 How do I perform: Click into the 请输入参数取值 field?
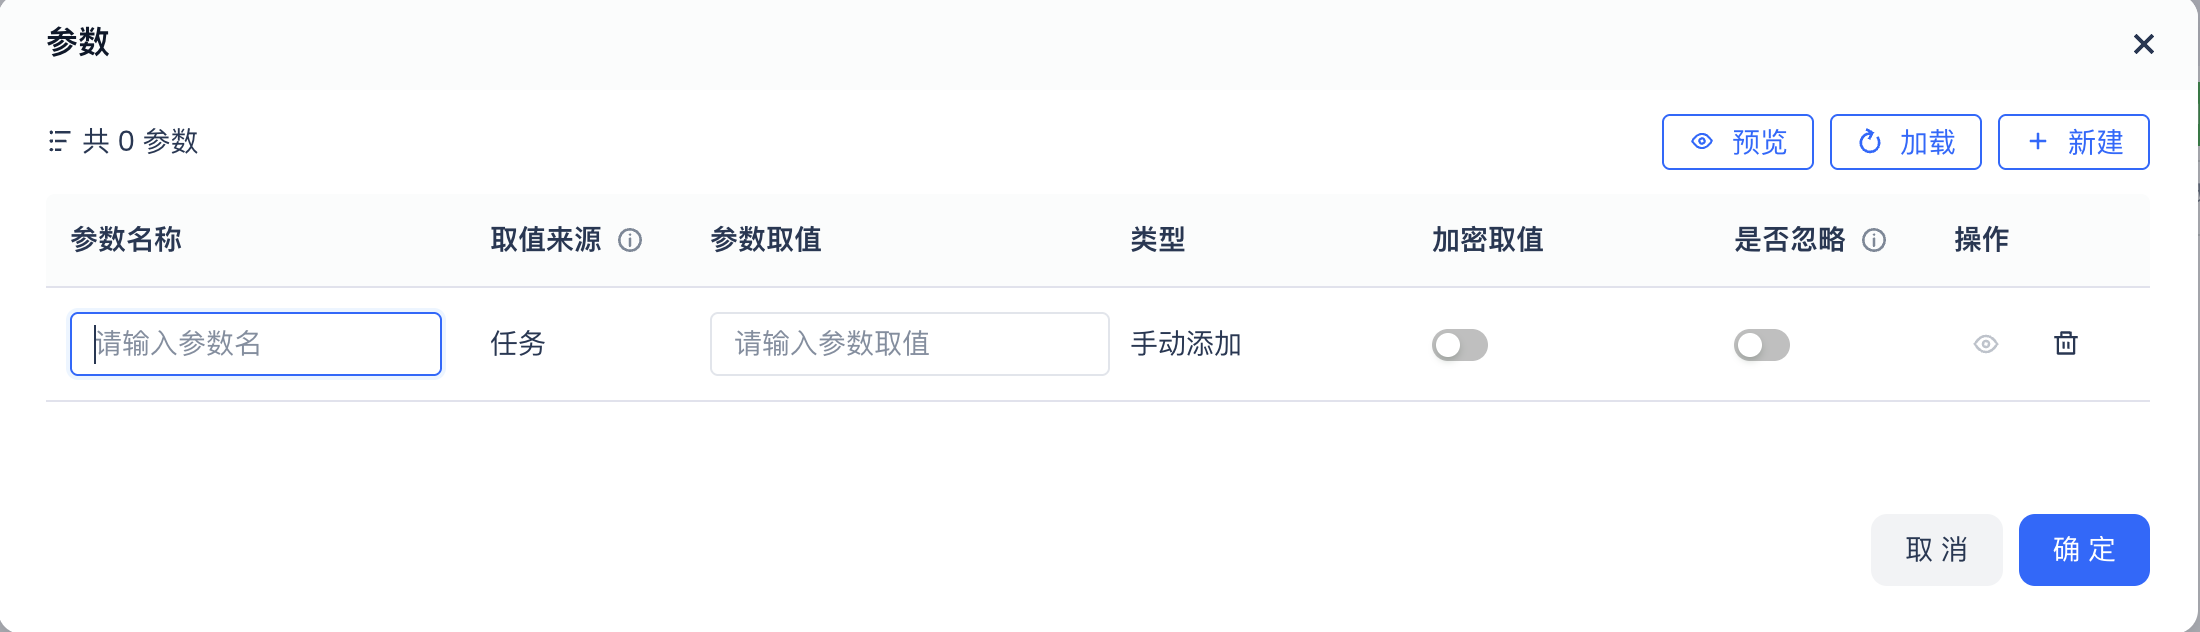[x=909, y=344]
